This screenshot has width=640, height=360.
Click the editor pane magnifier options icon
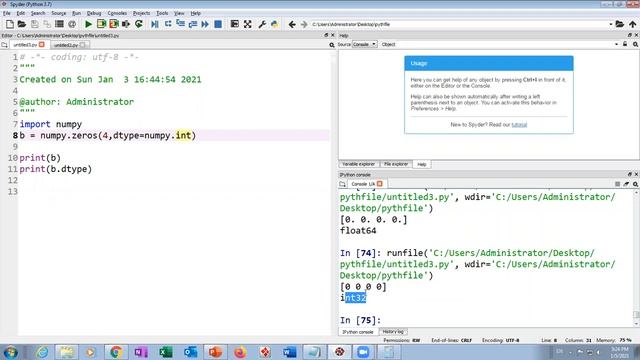(332, 45)
